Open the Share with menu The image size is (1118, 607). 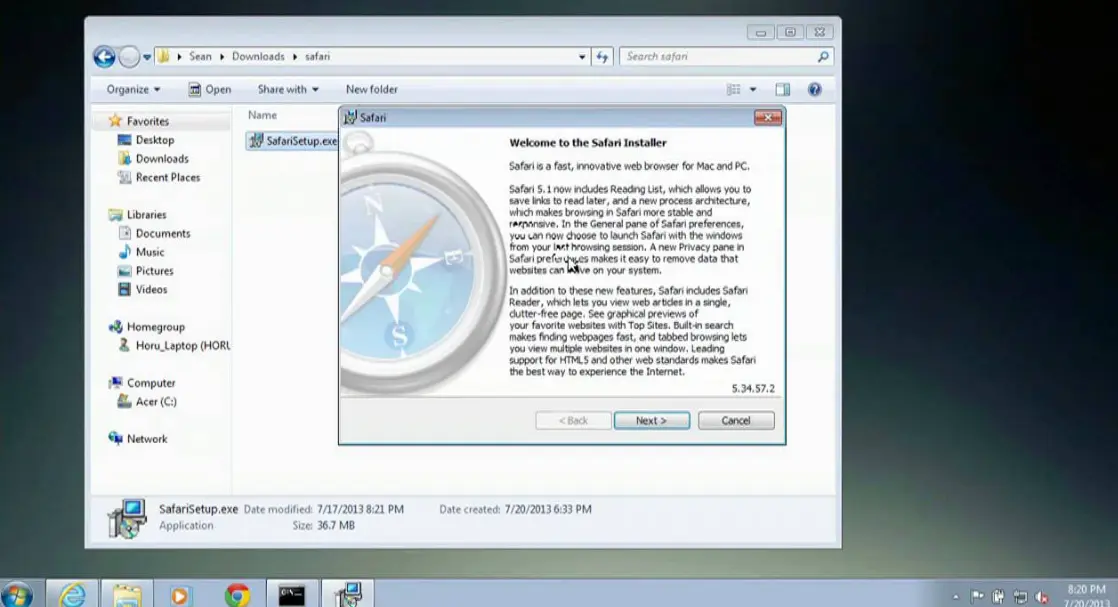tap(288, 89)
